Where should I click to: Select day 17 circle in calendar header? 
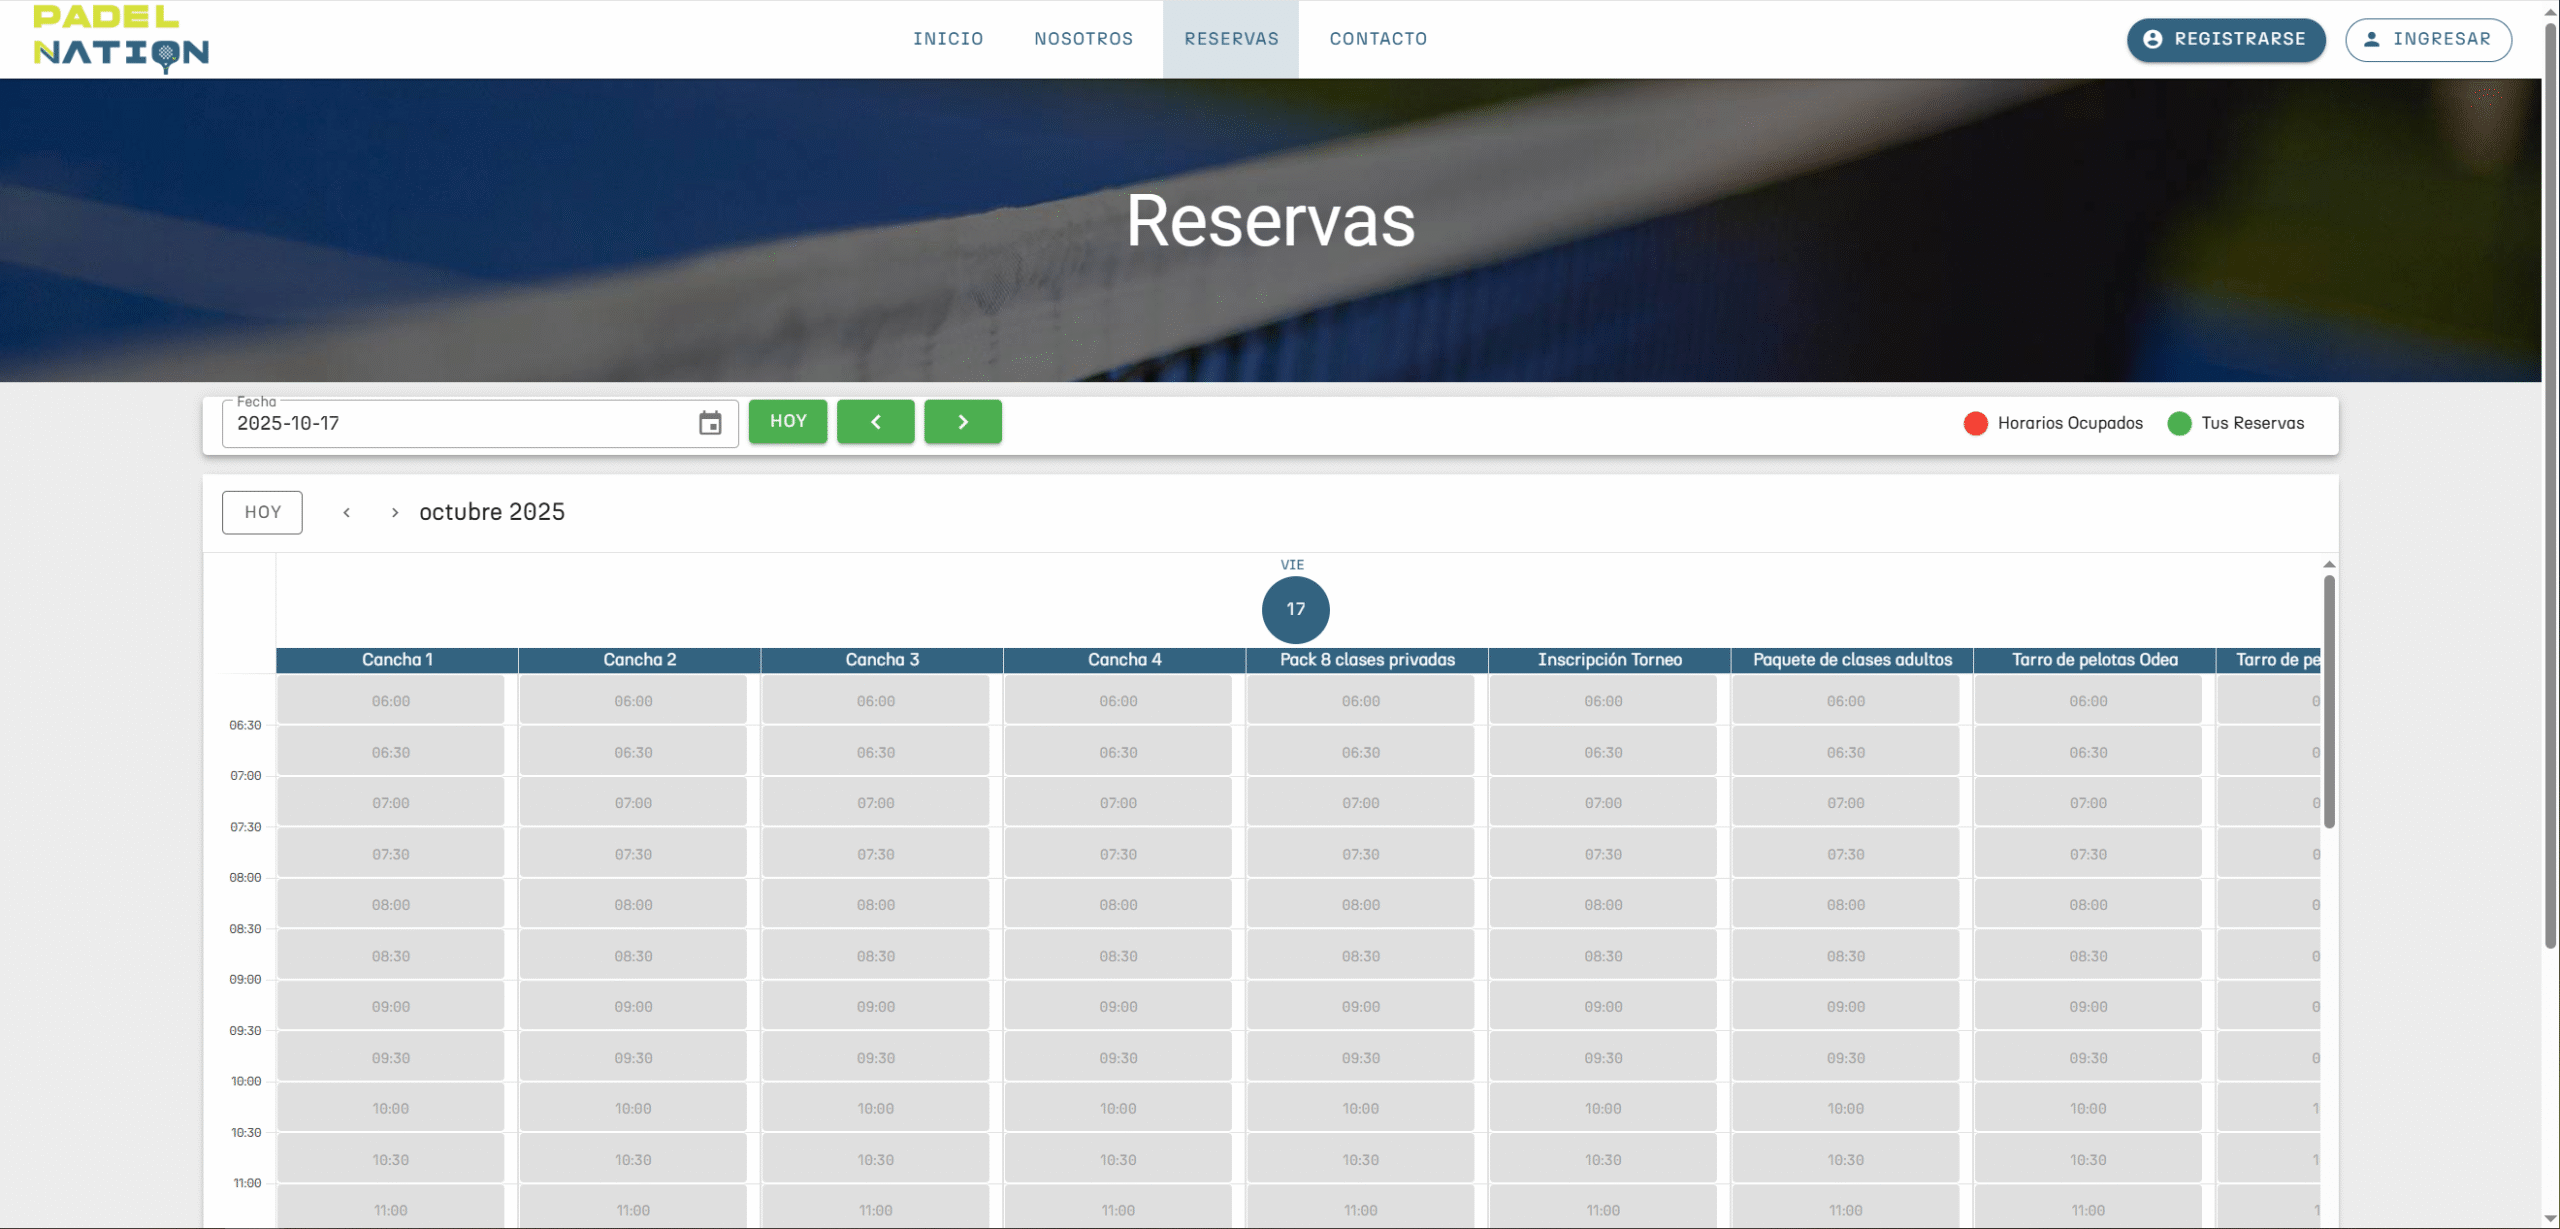pyautogui.click(x=1295, y=609)
